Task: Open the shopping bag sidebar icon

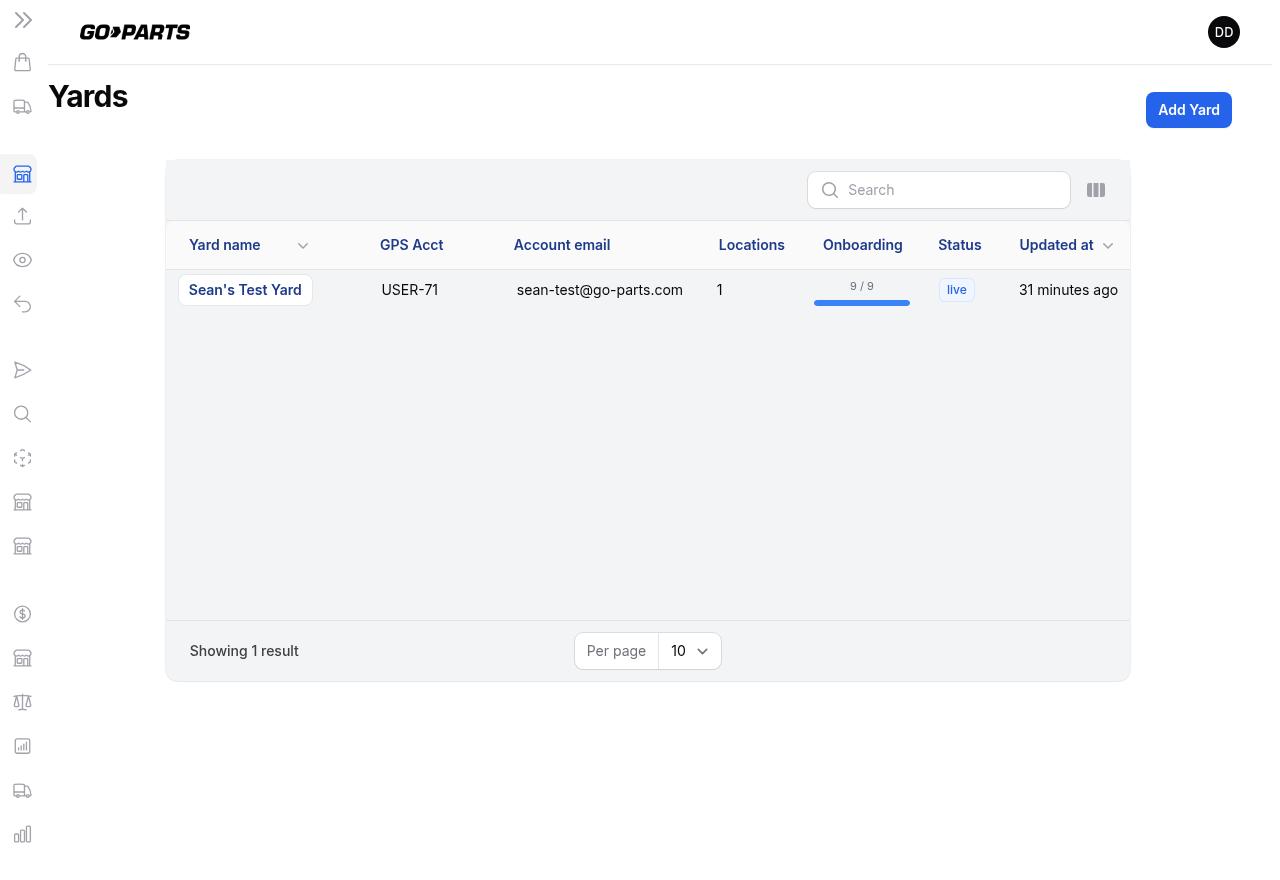Action: click(22, 62)
